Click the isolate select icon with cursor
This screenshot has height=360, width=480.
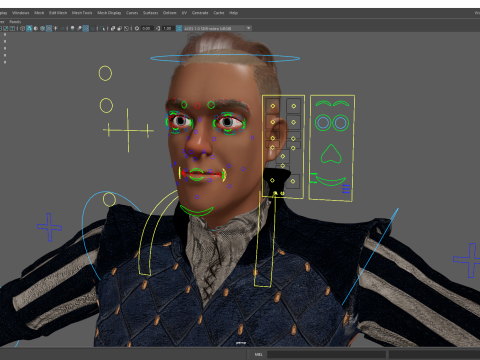[x=103, y=29]
